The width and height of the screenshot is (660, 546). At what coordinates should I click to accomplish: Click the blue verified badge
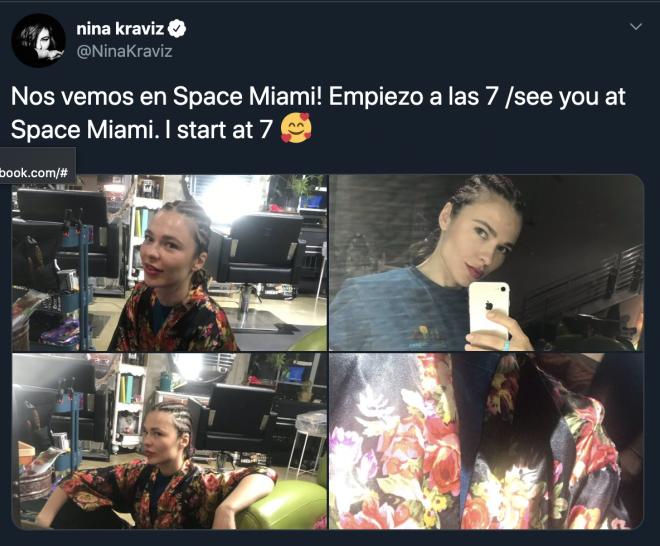(177, 29)
